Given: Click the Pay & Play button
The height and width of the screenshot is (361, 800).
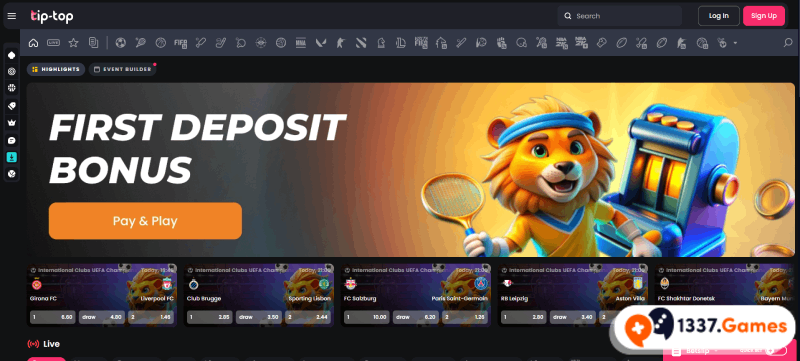Looking at the screenshot, I should click(x=145, y=221).
